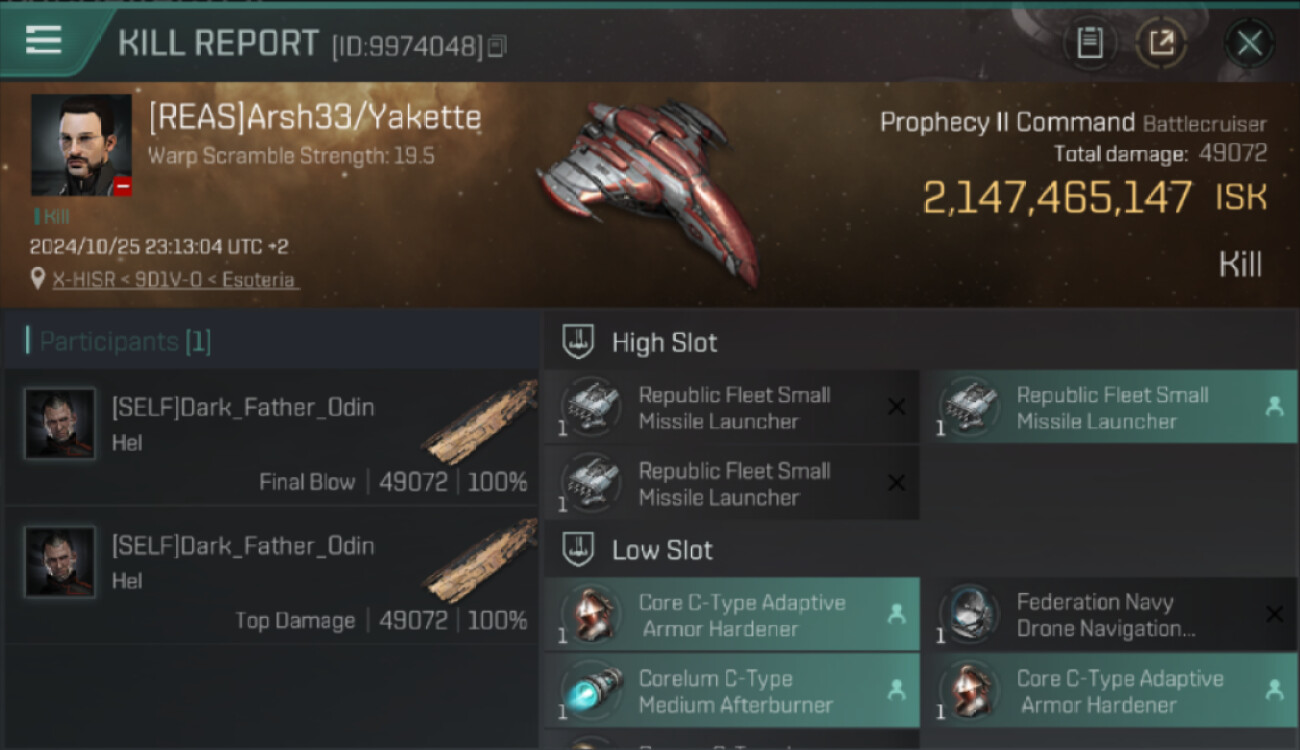Select Core C-Type Adaptive Armor Hardener on left
1300x750 pixels.
(x=732, y=615)
